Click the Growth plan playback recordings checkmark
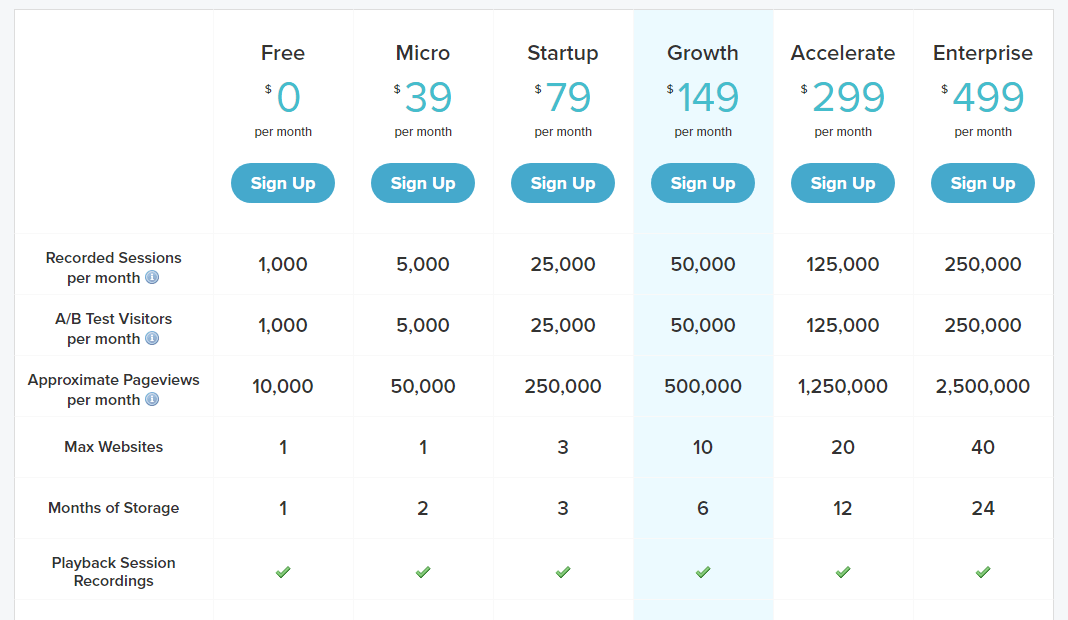The image size is (1068, 620). tap(703, 572)
